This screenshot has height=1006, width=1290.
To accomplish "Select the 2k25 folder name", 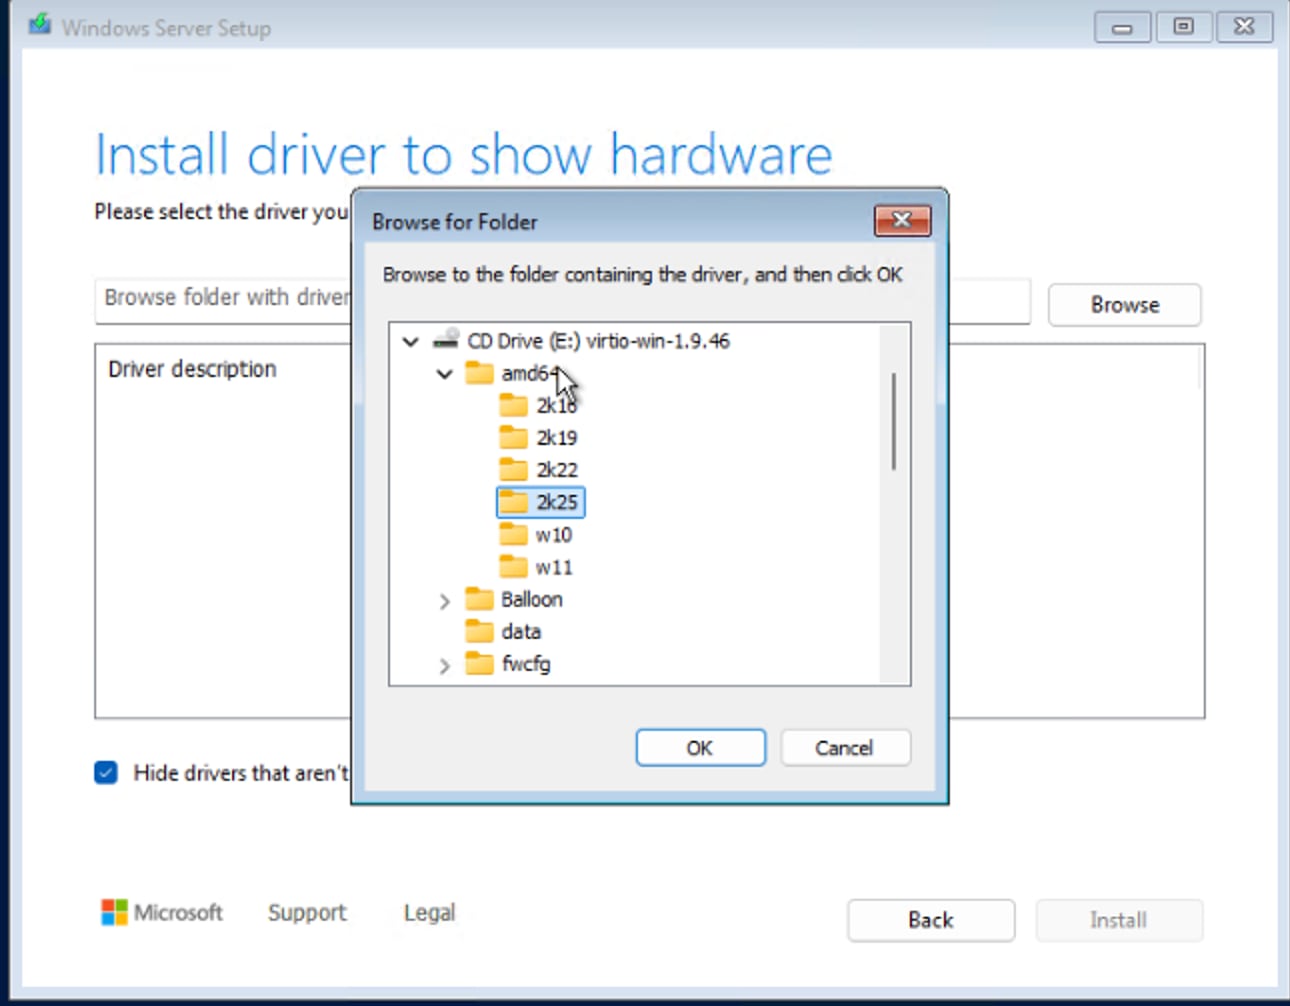I will (557, 502).
